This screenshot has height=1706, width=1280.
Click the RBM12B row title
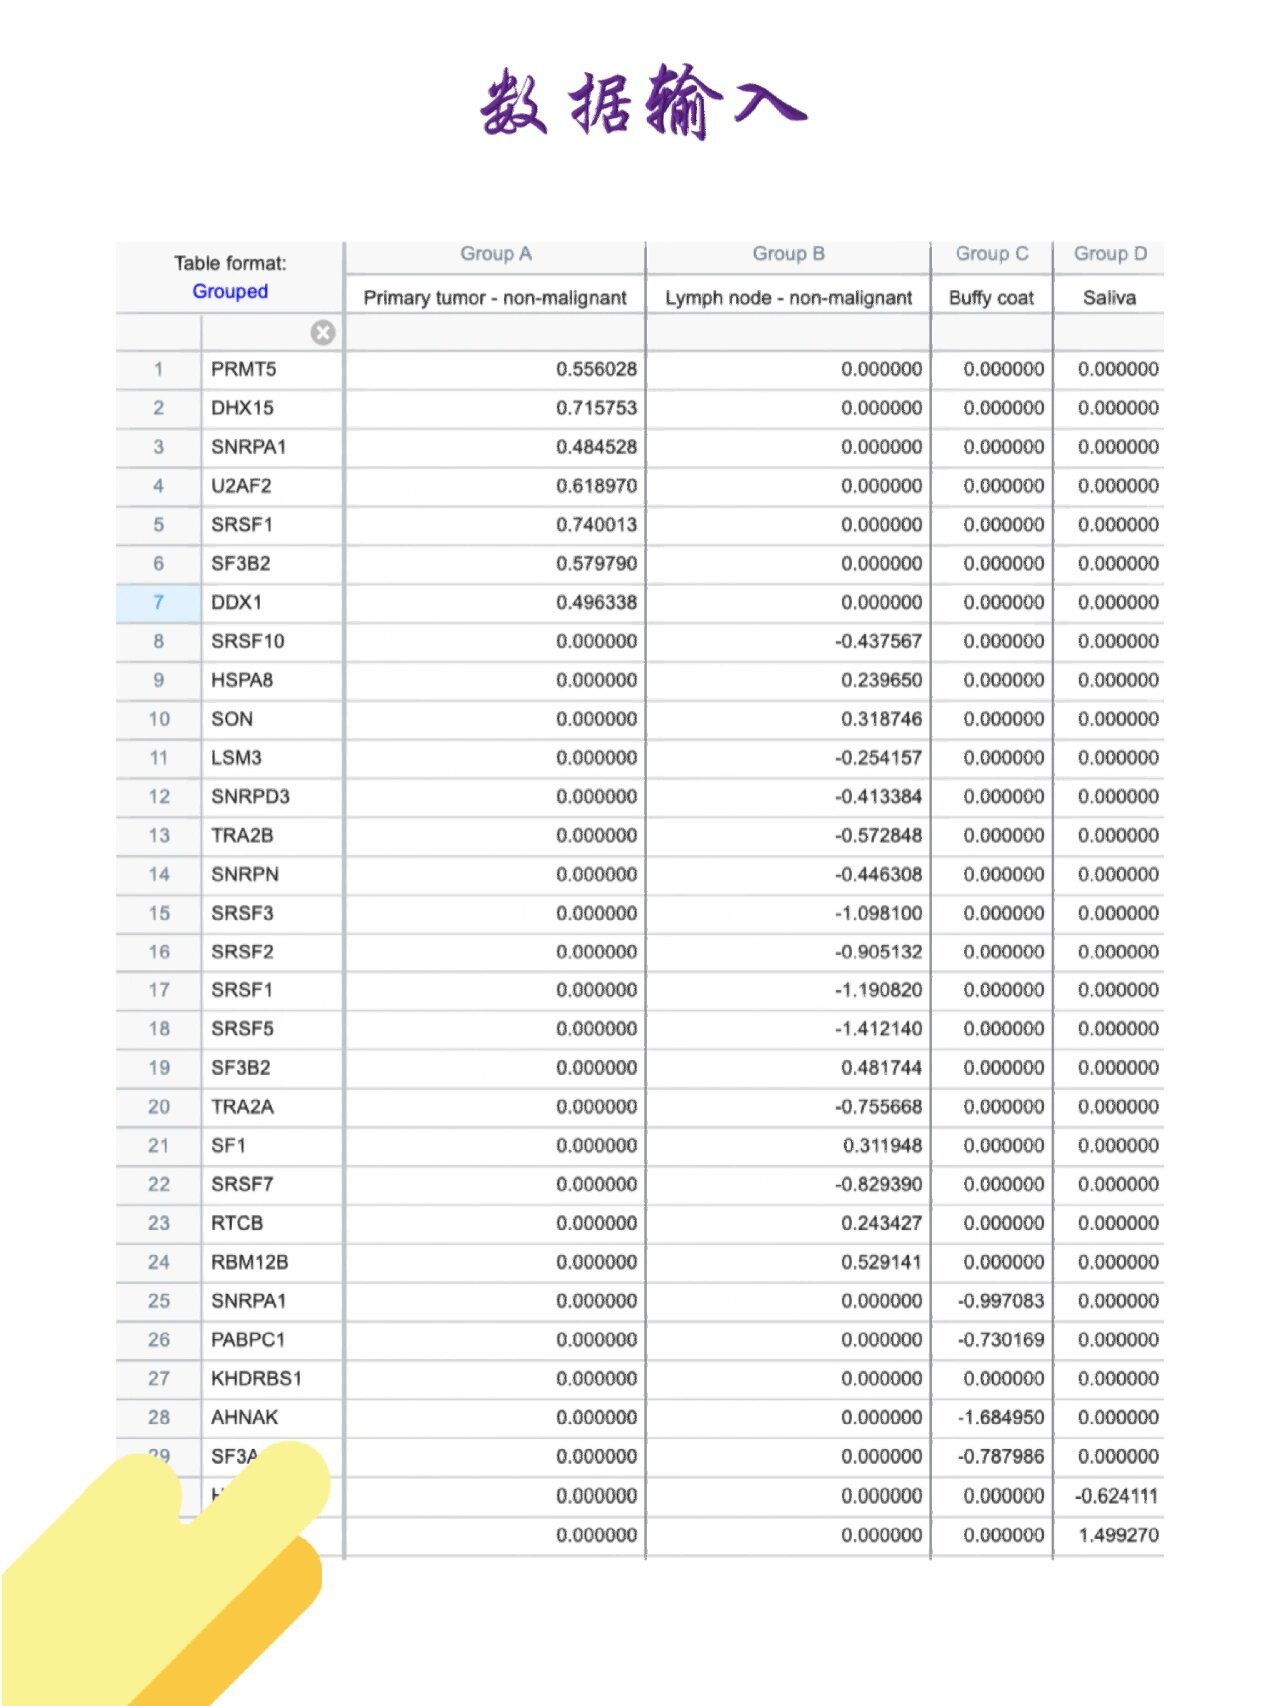(249, 1262)
